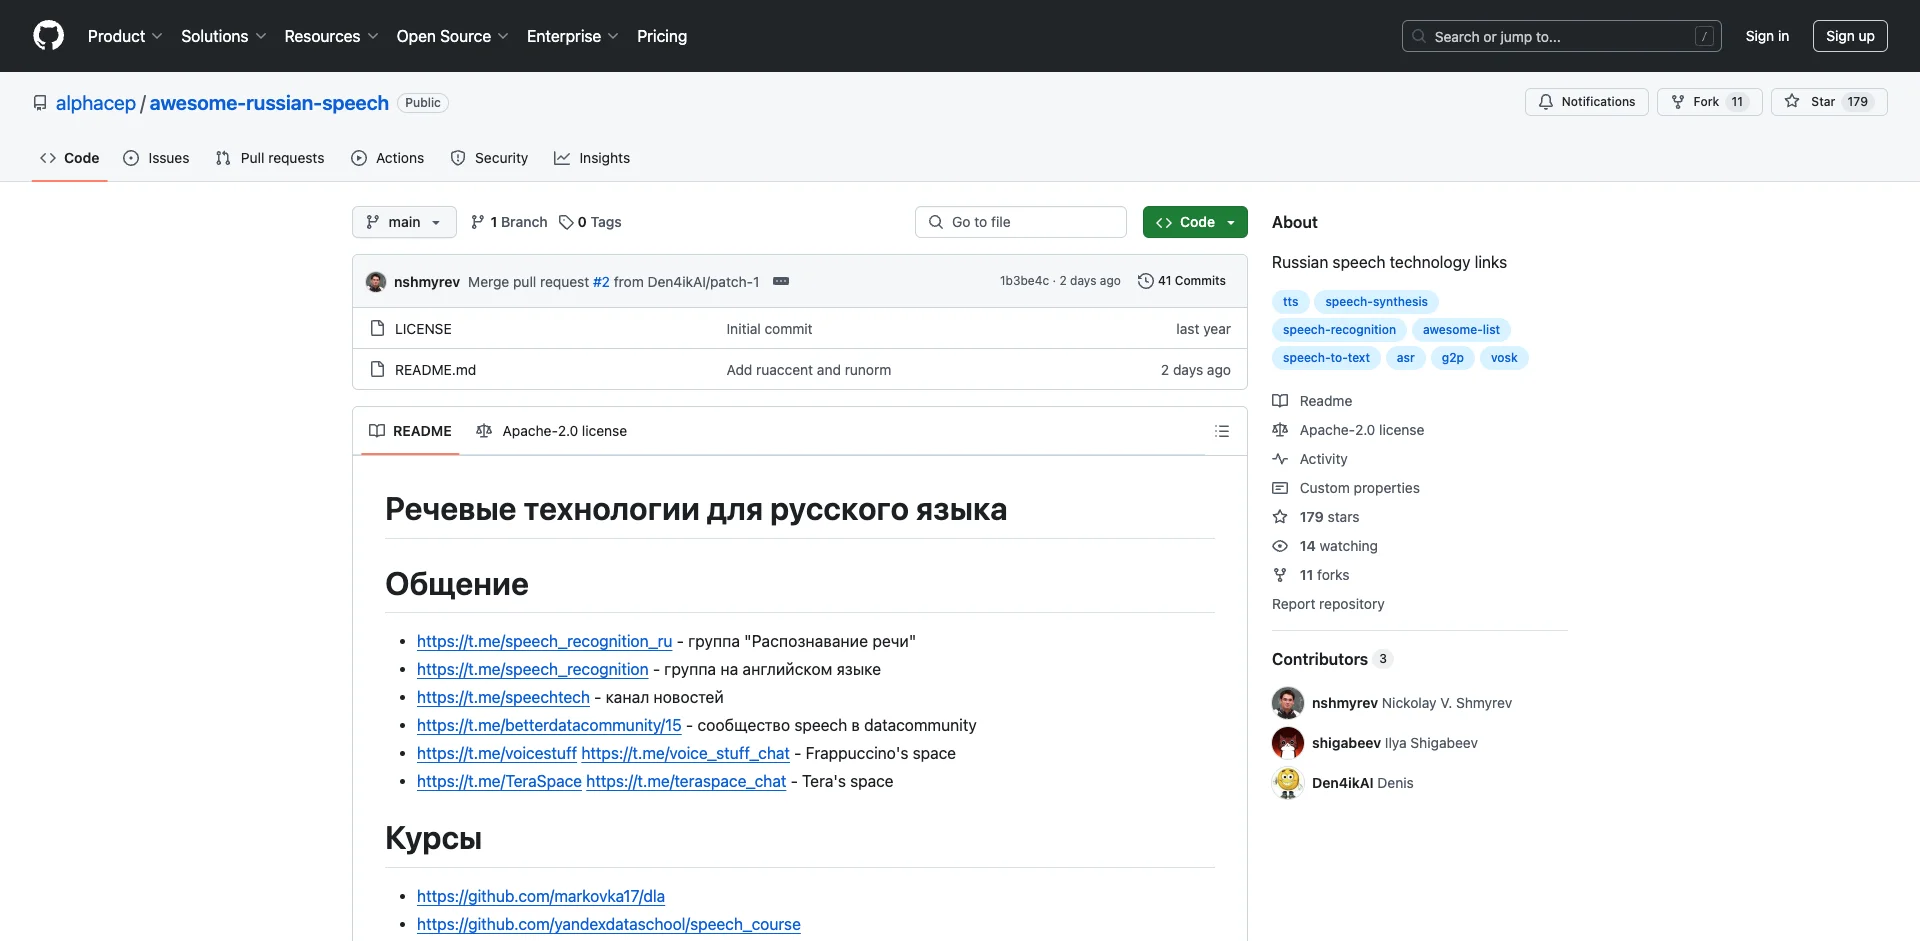View the 179 stars link
This screenshot has height=941, width=1920.
coord(1316,517)
